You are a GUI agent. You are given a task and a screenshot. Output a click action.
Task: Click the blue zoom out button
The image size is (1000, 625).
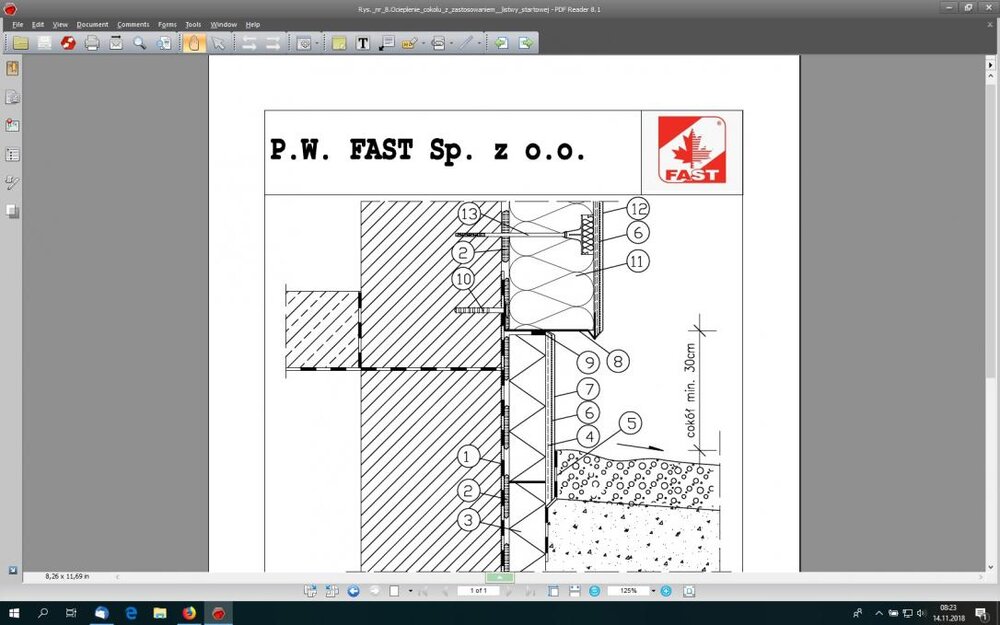(x=595, y=591)
